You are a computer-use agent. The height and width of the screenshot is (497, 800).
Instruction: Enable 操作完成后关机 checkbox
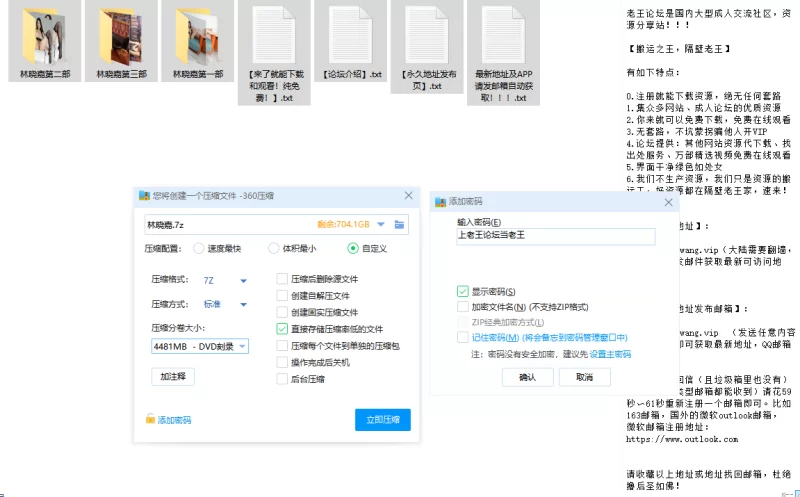[x=282, y=362]
